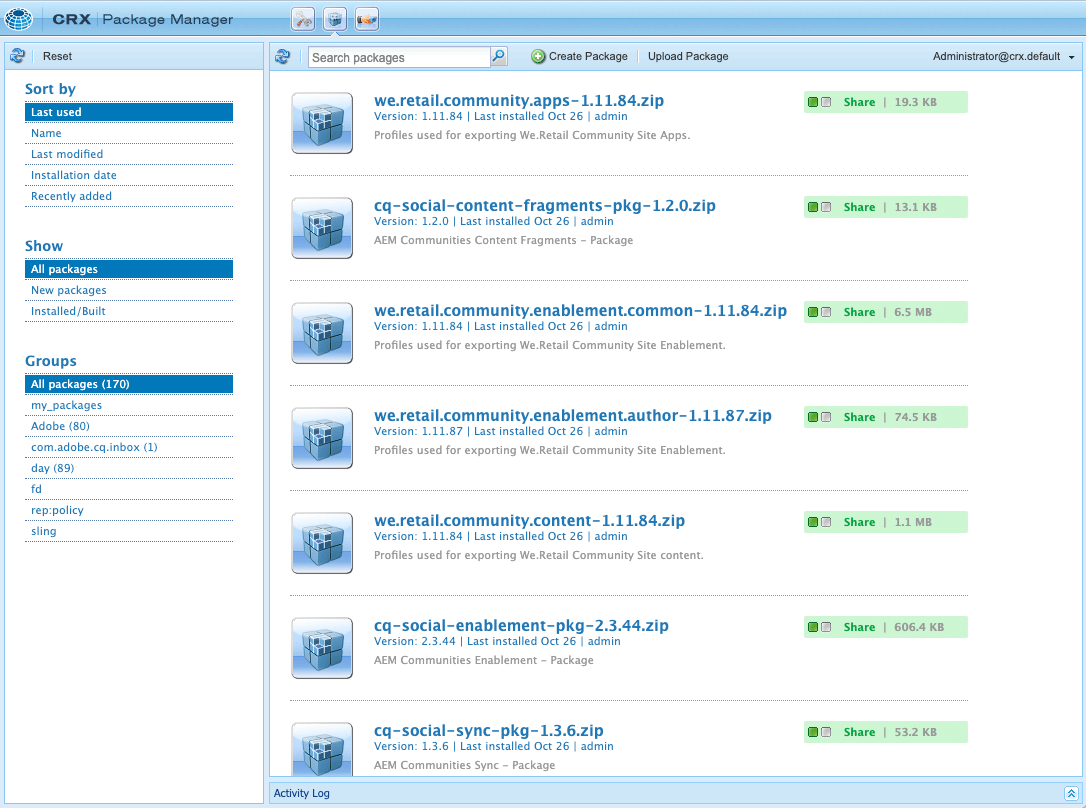Click the magnifier icon to run a package search
This screenshot has width=1086, height=808.
(x=498, y=56)
